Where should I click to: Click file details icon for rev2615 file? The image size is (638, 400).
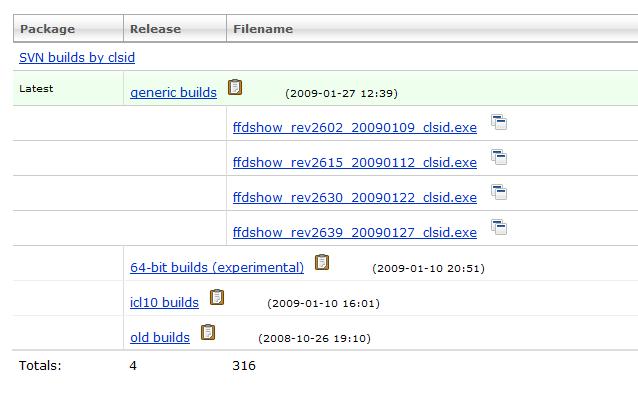click(499, 157)
